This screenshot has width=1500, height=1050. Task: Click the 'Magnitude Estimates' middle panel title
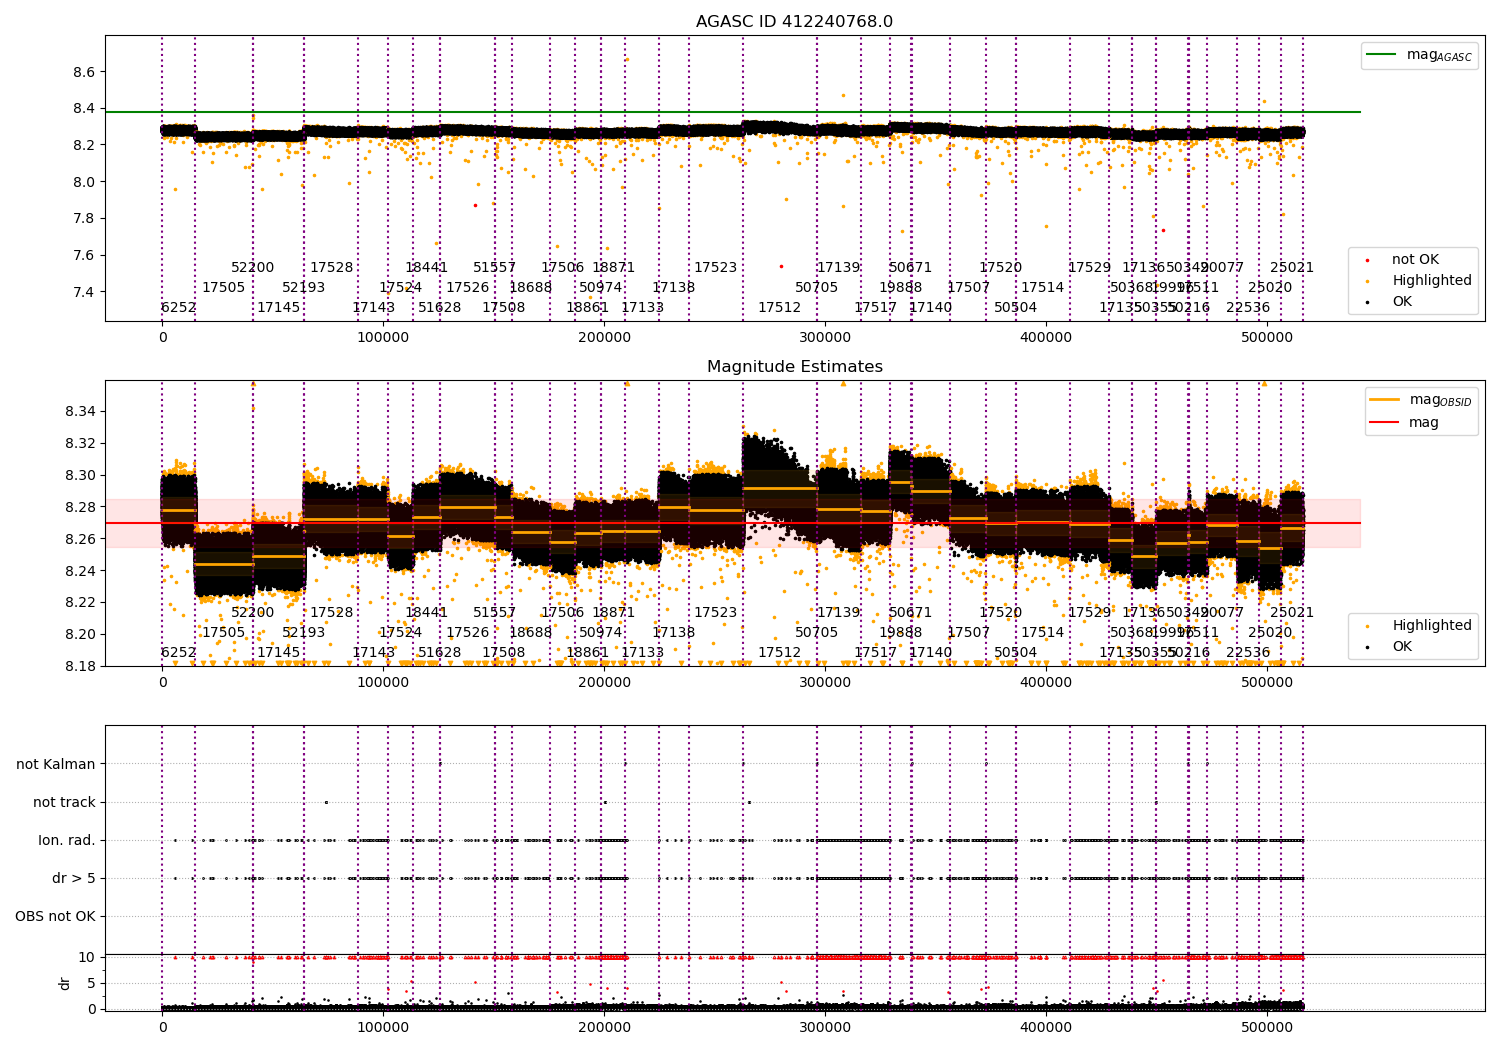[x=795, y=367]
